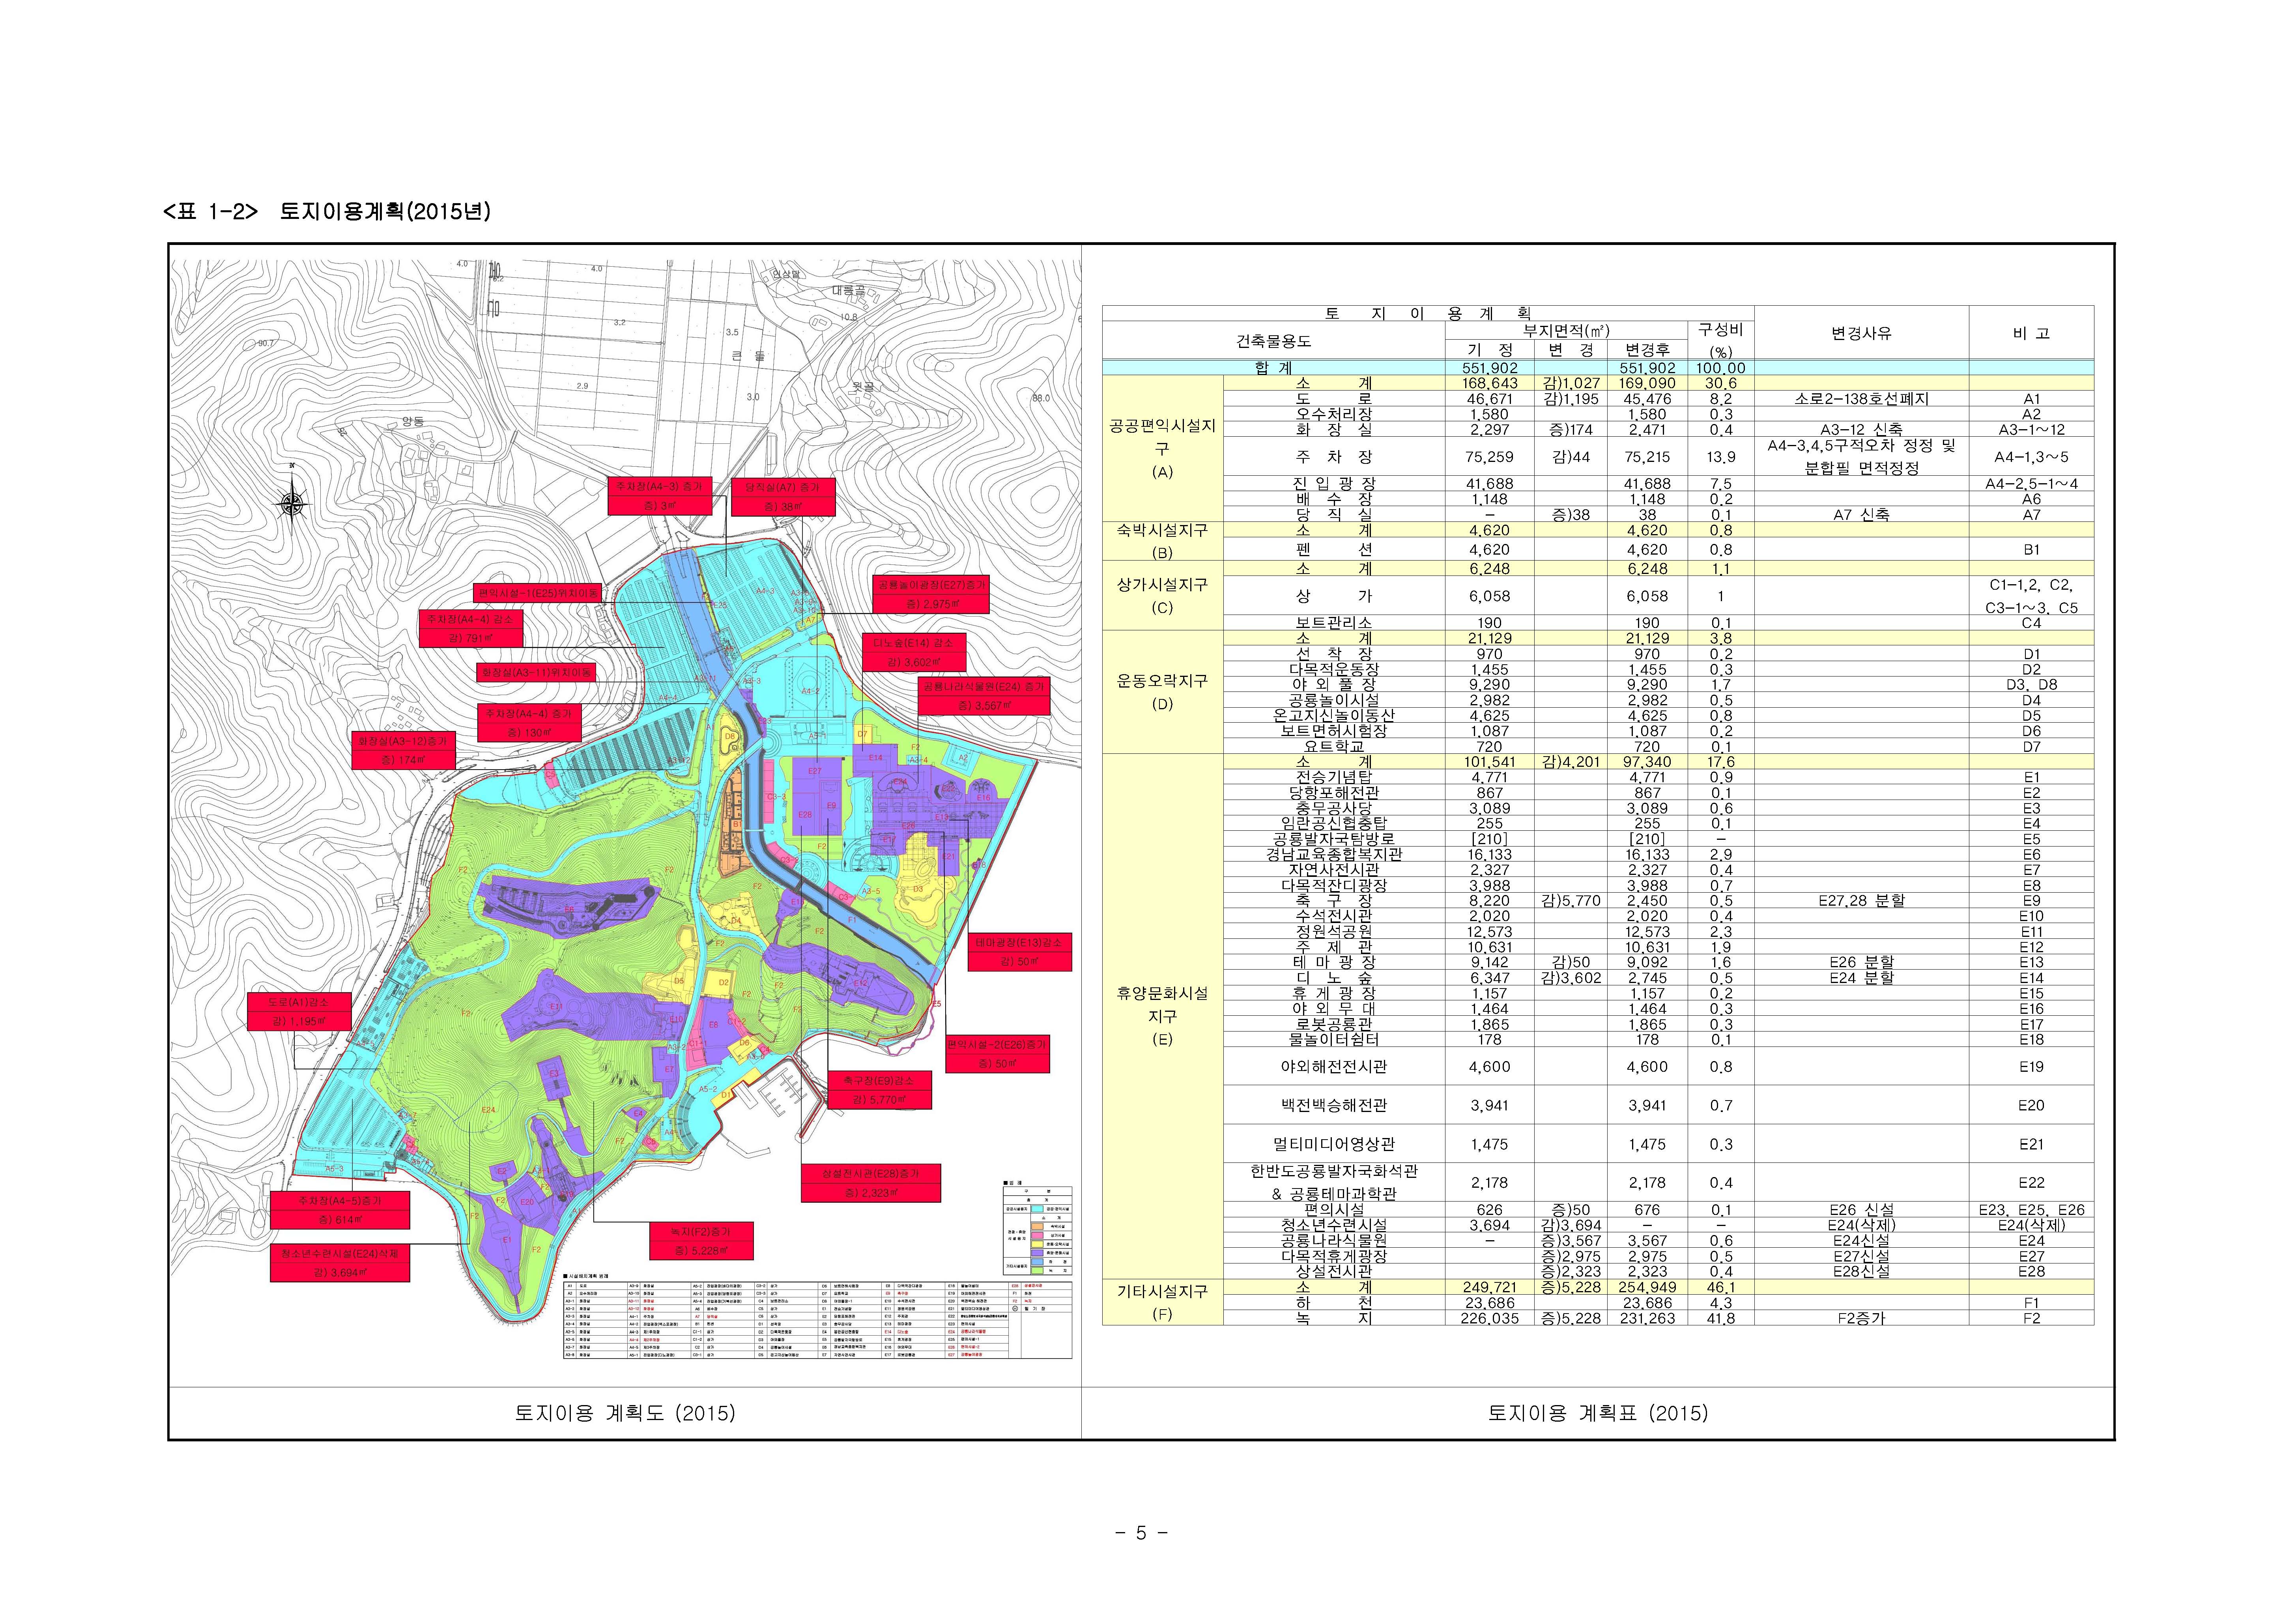
Task: Click the 녹지(F2)증가 callout
Action: click(x=701, y=1241)
